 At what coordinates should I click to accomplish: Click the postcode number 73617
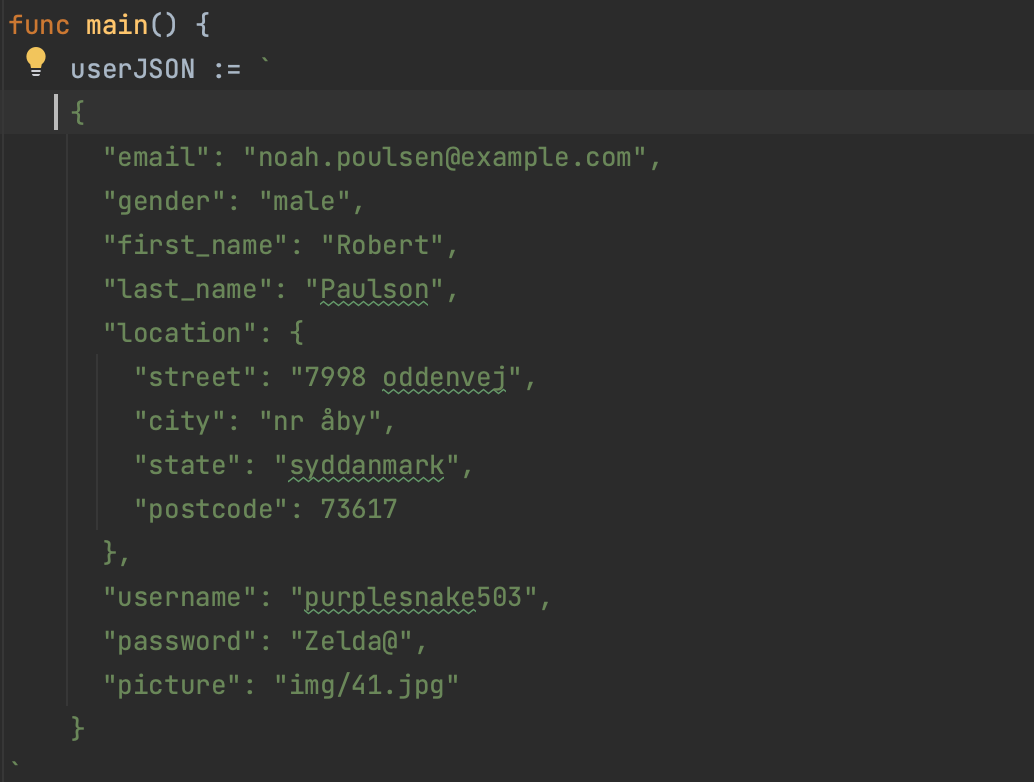pos(359,509)
